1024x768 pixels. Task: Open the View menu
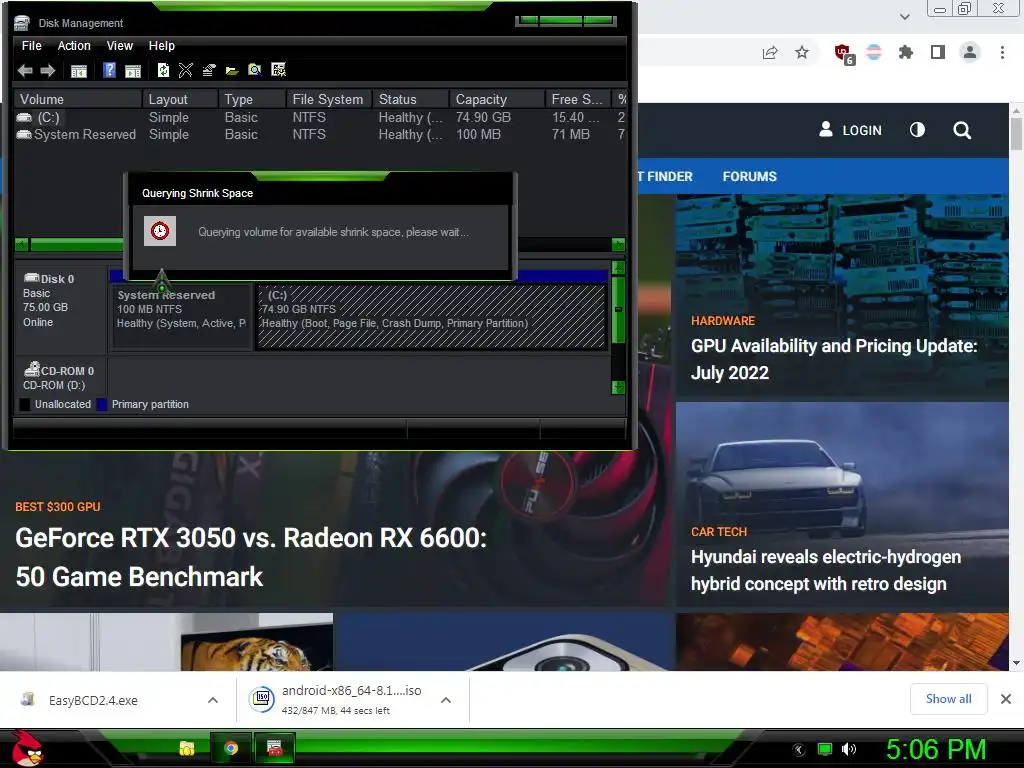120,46
